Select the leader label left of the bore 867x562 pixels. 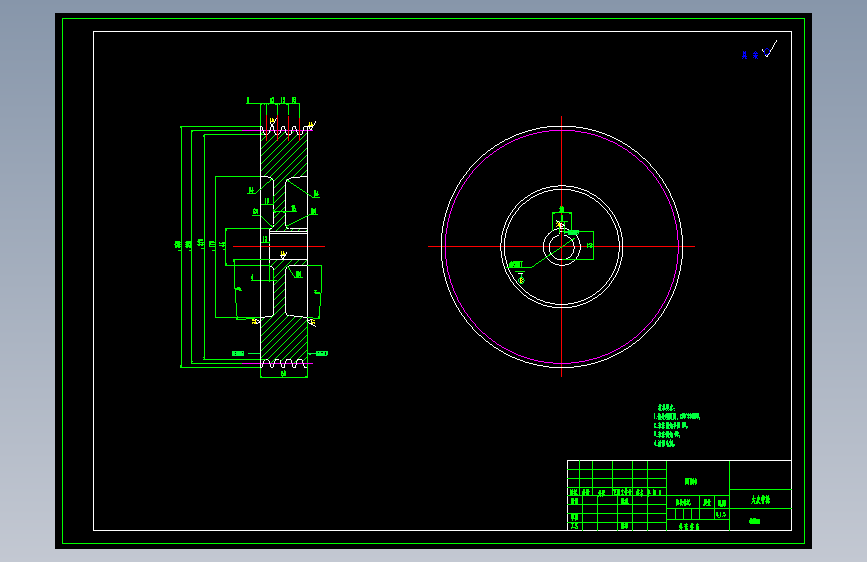[x=516, y=264]
